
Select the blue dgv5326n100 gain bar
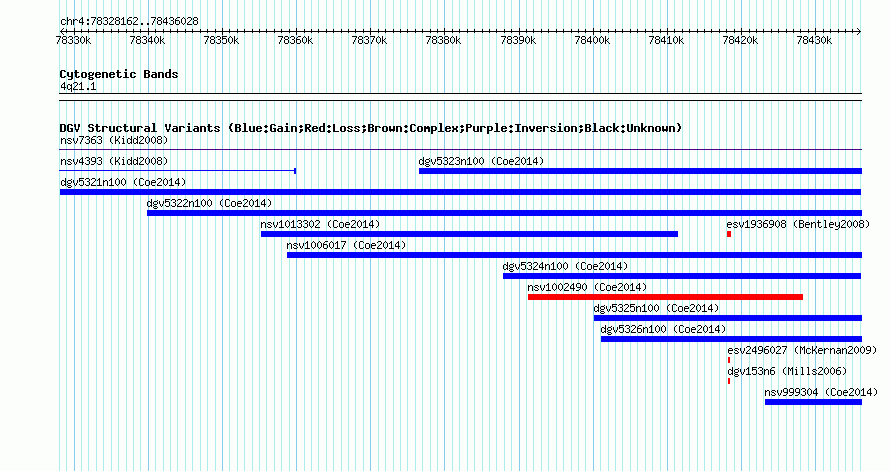731,339
